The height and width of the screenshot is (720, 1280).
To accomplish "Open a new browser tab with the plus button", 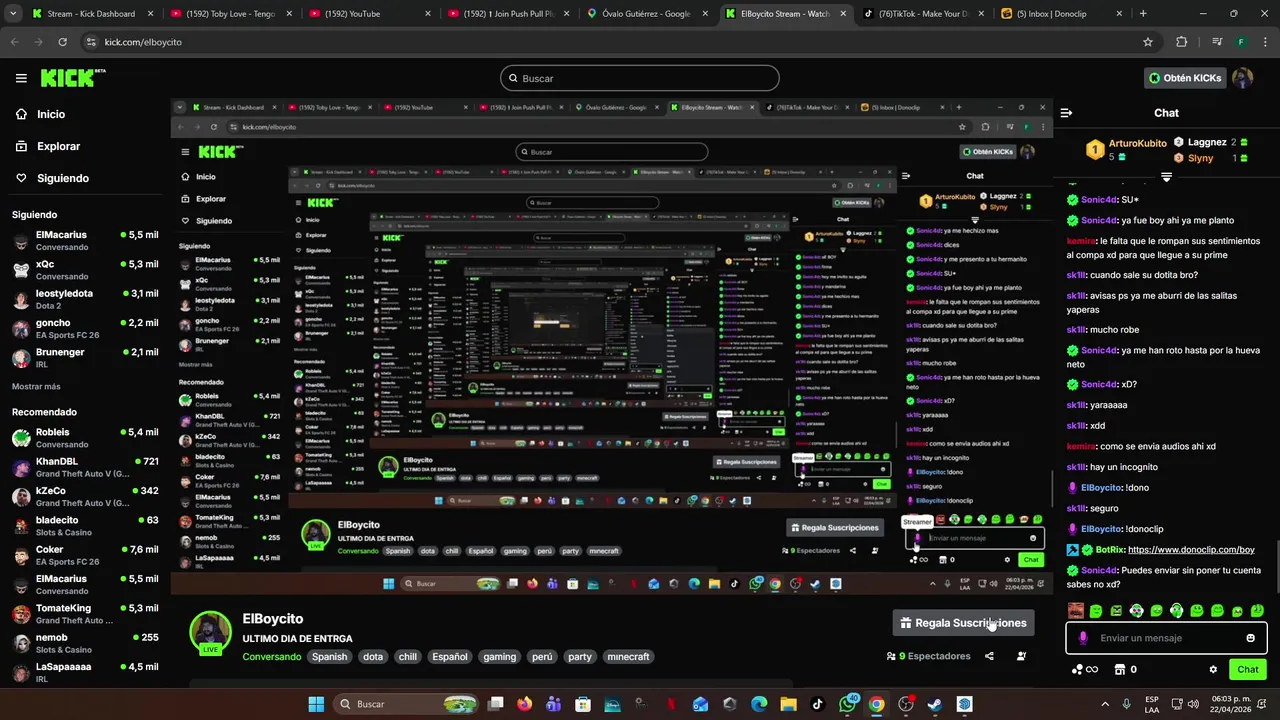I will pyautogui.click(x=1143, y=14).
